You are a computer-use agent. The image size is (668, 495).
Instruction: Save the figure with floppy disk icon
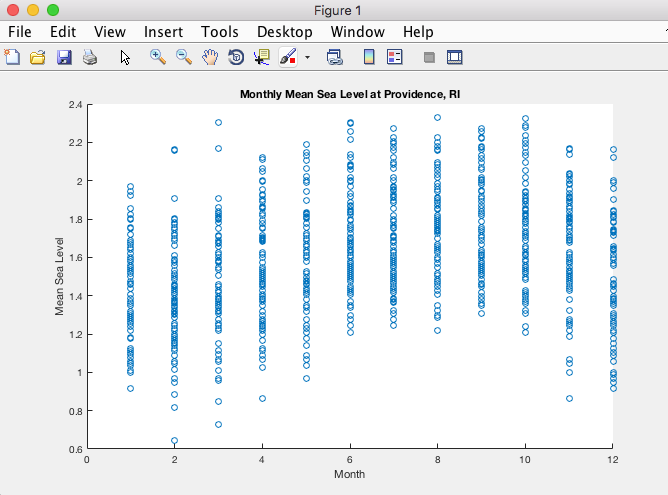click(x=64, y=57)
